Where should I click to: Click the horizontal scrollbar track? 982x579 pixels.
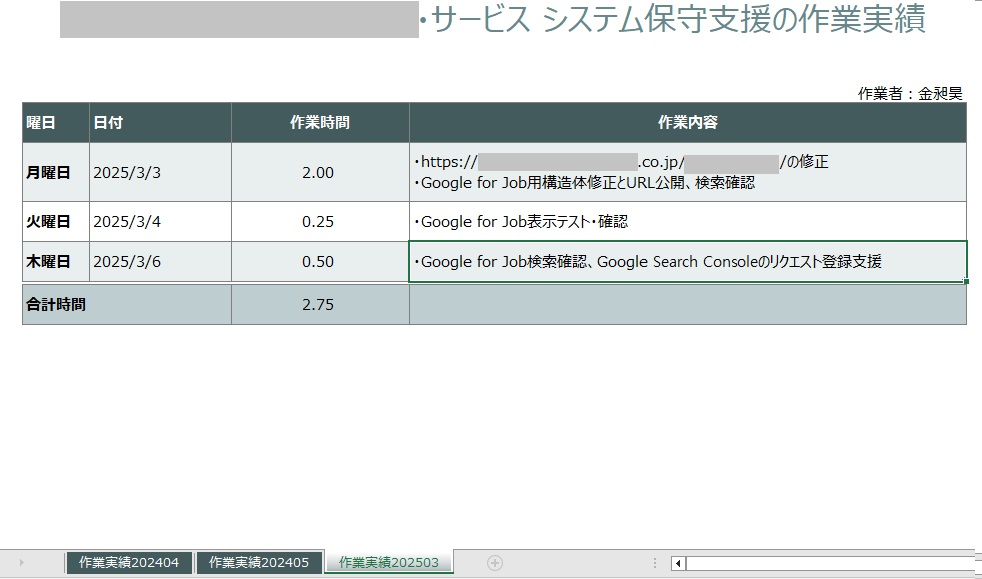[x=830, y=563]
